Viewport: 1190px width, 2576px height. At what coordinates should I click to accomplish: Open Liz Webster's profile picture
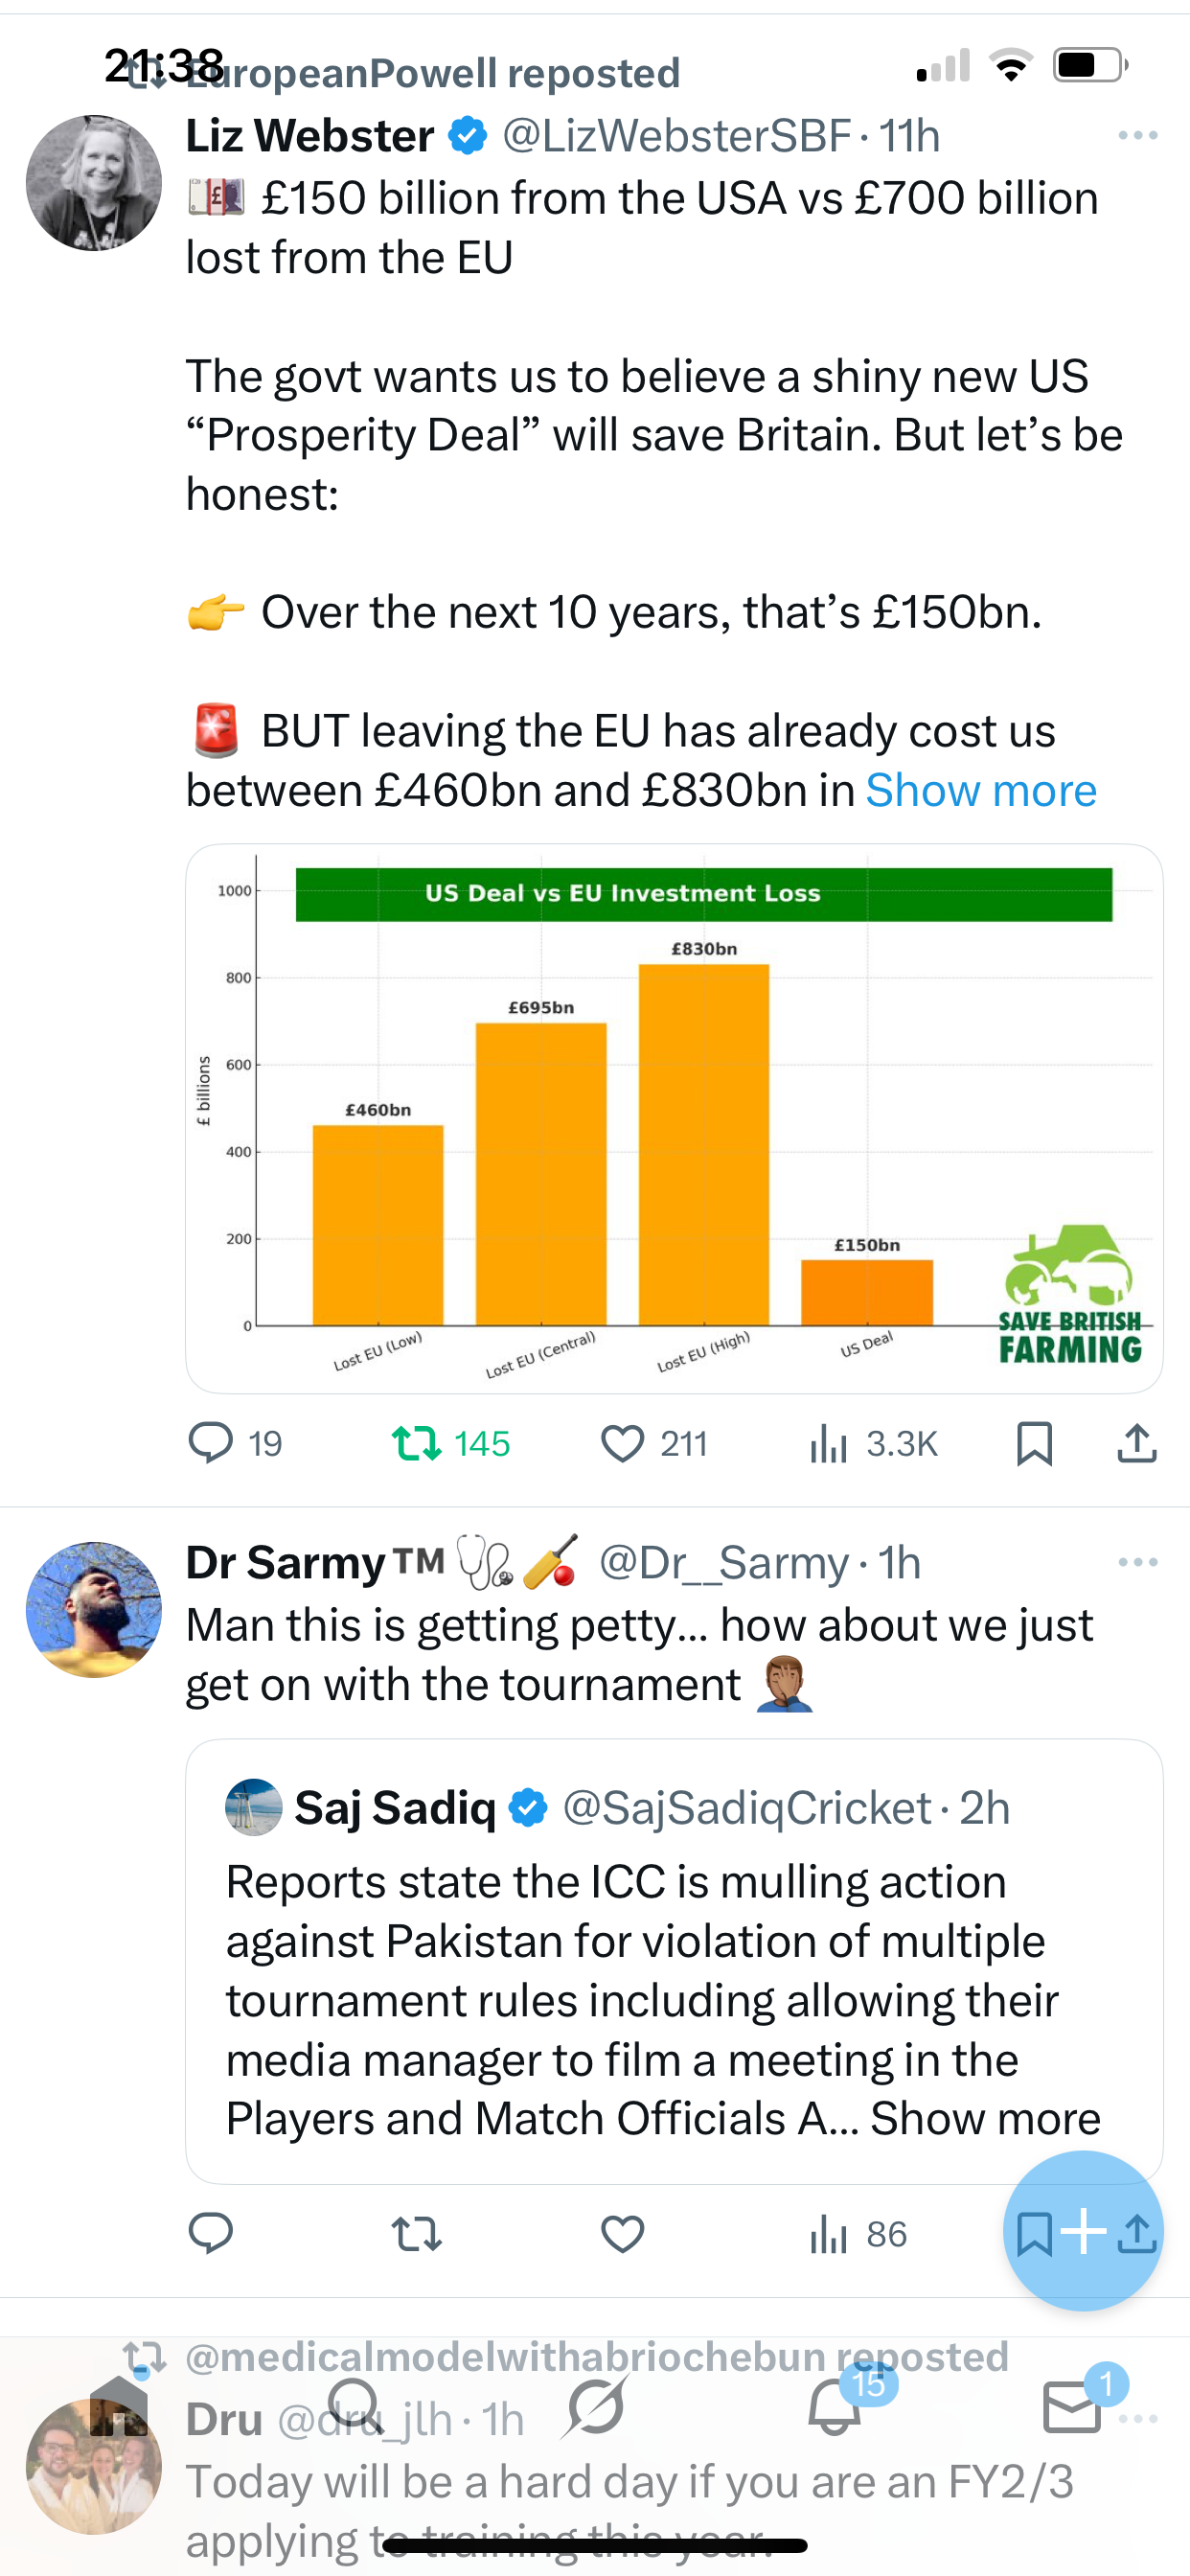click(93, 183)
